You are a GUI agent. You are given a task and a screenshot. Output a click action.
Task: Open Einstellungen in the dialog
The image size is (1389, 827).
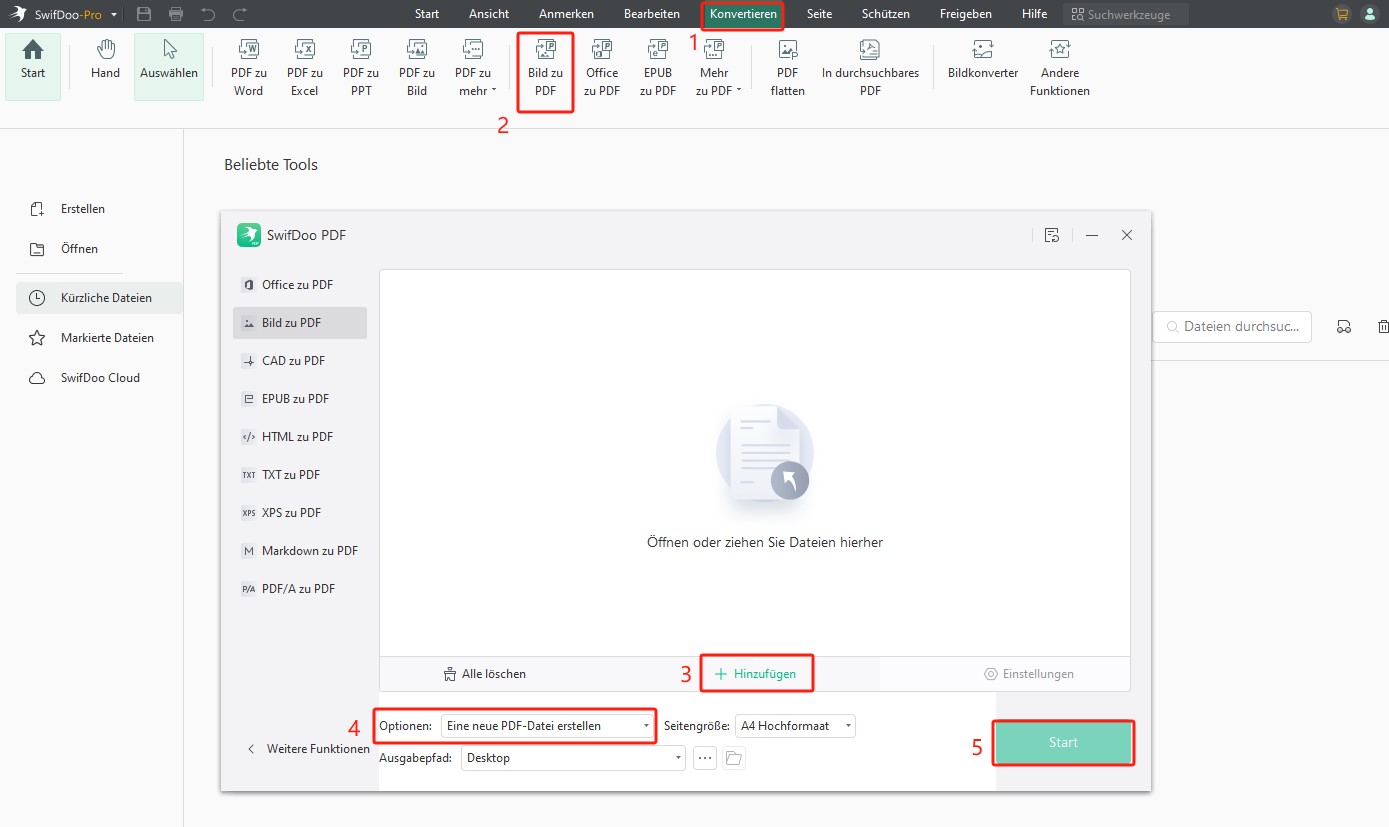pyautogui.click(x=1029, y=674)
